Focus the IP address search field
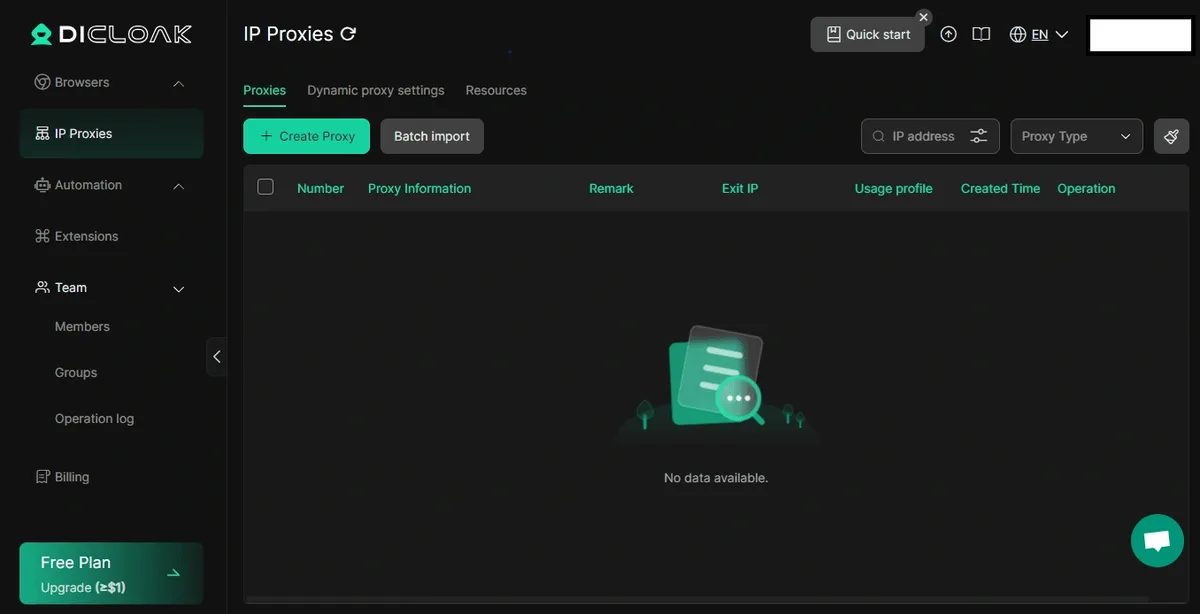Viewport: 1200px width, 614px height. click(930, 136)
